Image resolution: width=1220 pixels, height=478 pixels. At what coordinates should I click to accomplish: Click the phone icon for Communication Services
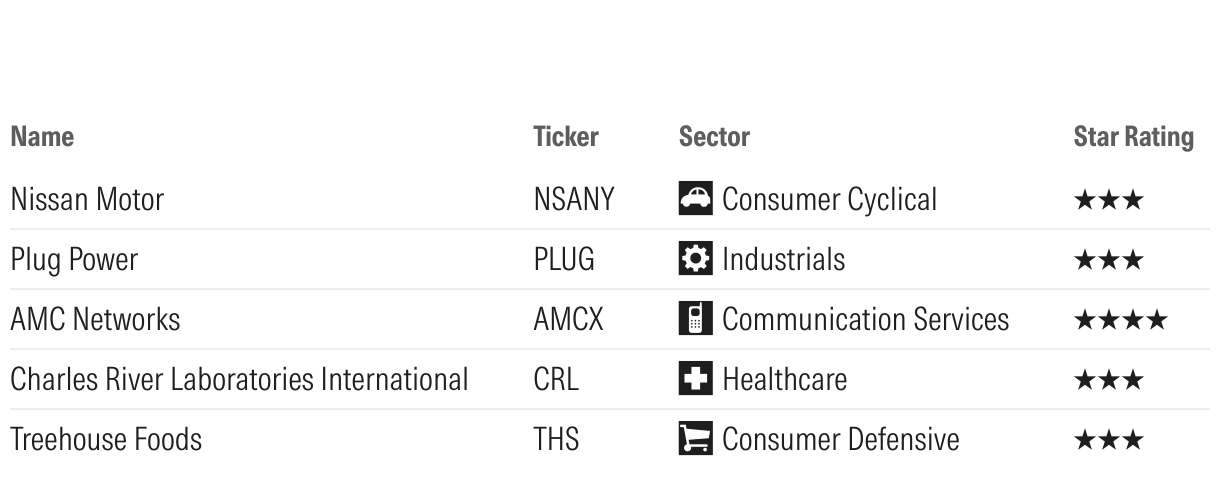[x=694, y=319]
